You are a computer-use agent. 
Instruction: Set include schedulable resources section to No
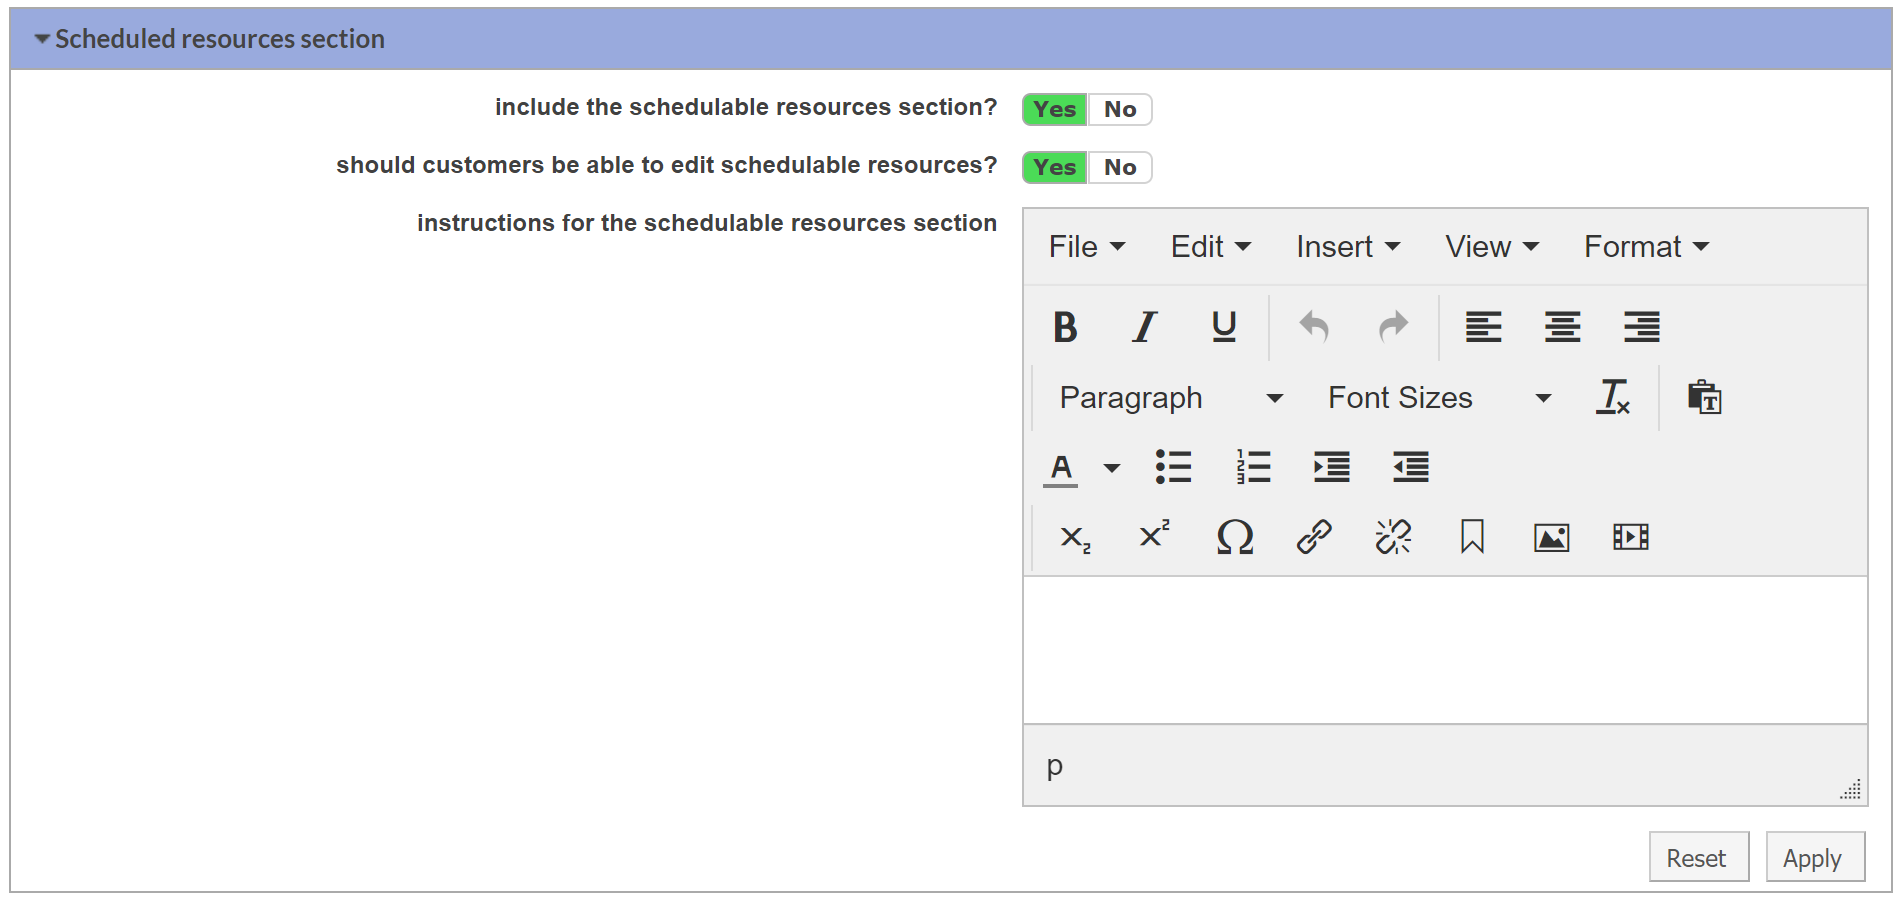[x=1120, y=109]
